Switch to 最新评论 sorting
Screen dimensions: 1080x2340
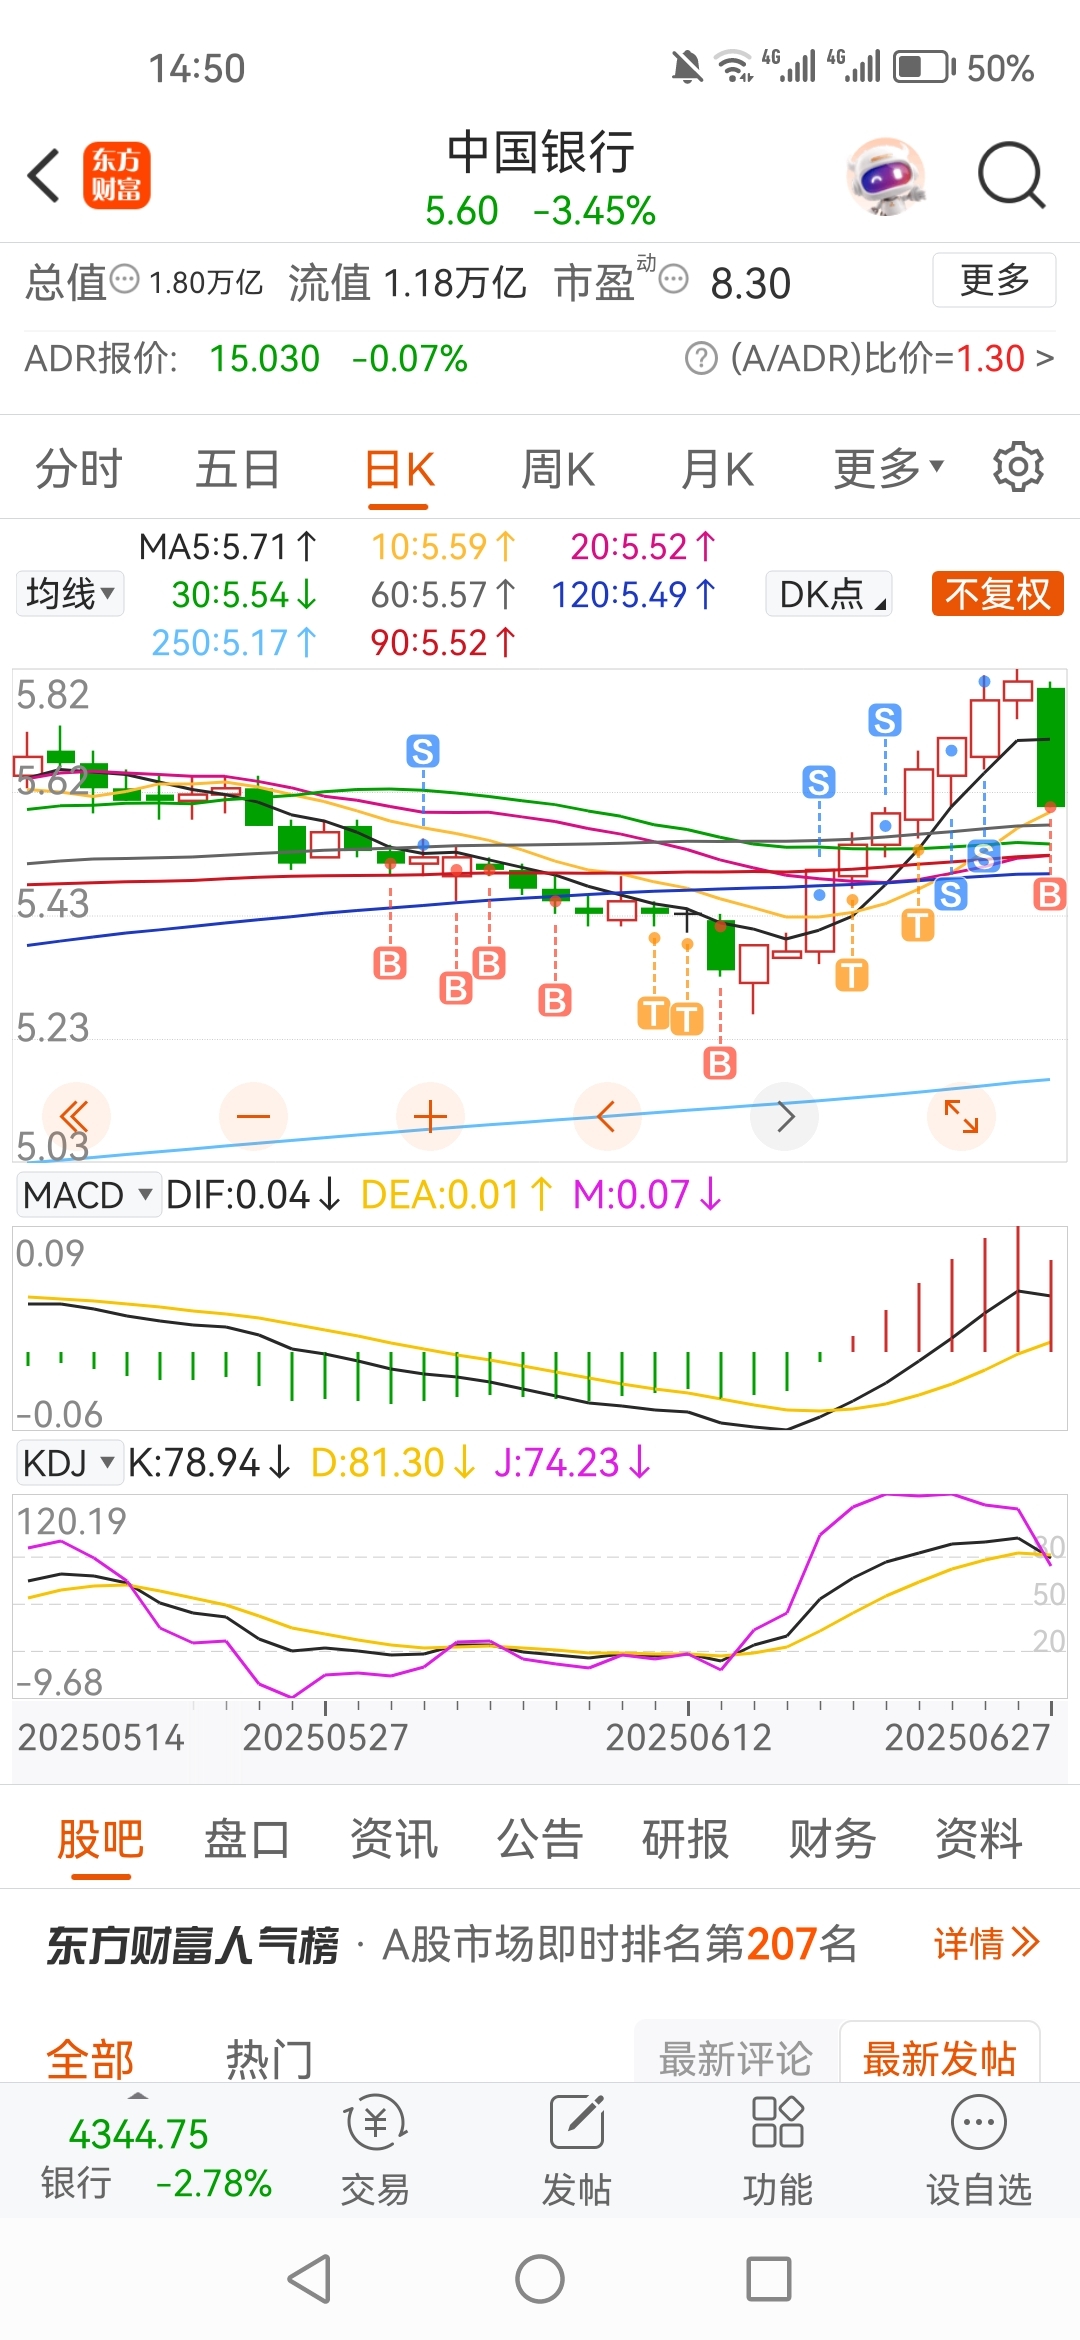click(736, 2058)
